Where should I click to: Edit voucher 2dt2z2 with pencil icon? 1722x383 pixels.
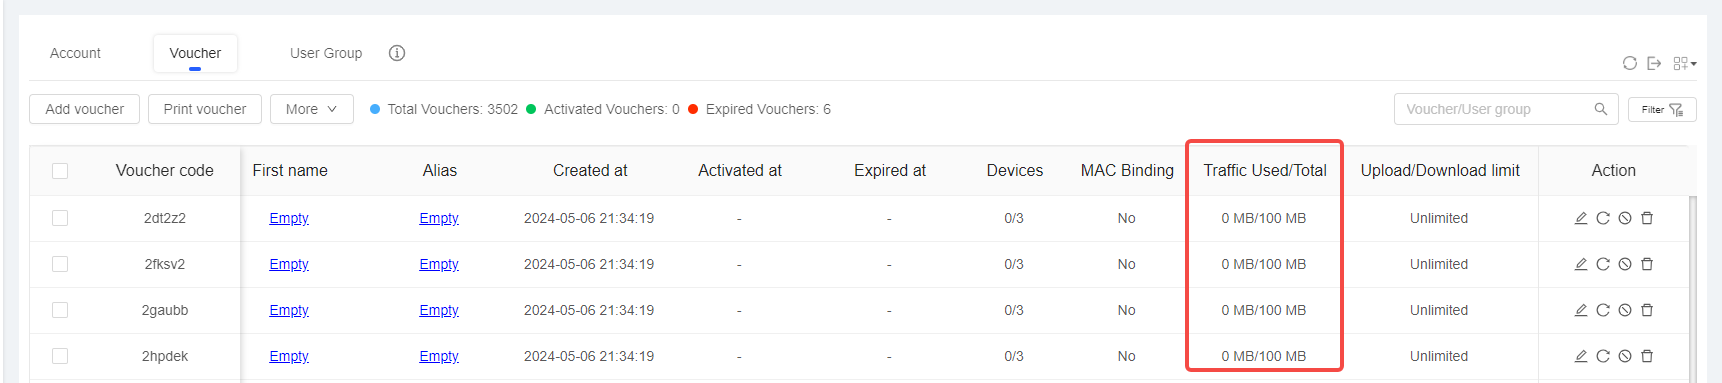[1581, 218]
